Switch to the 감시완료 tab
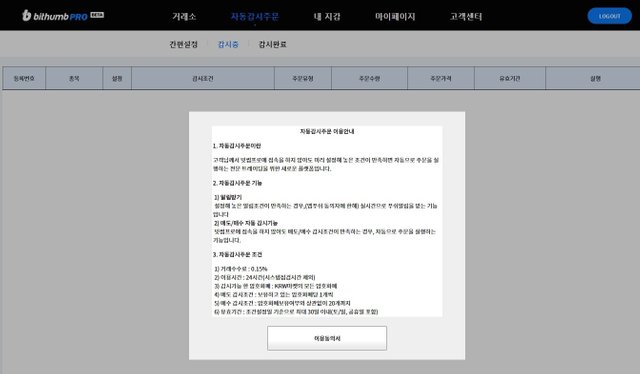Image resolution: width=640 pixels, height=374 pixels. tap(272, 44)
